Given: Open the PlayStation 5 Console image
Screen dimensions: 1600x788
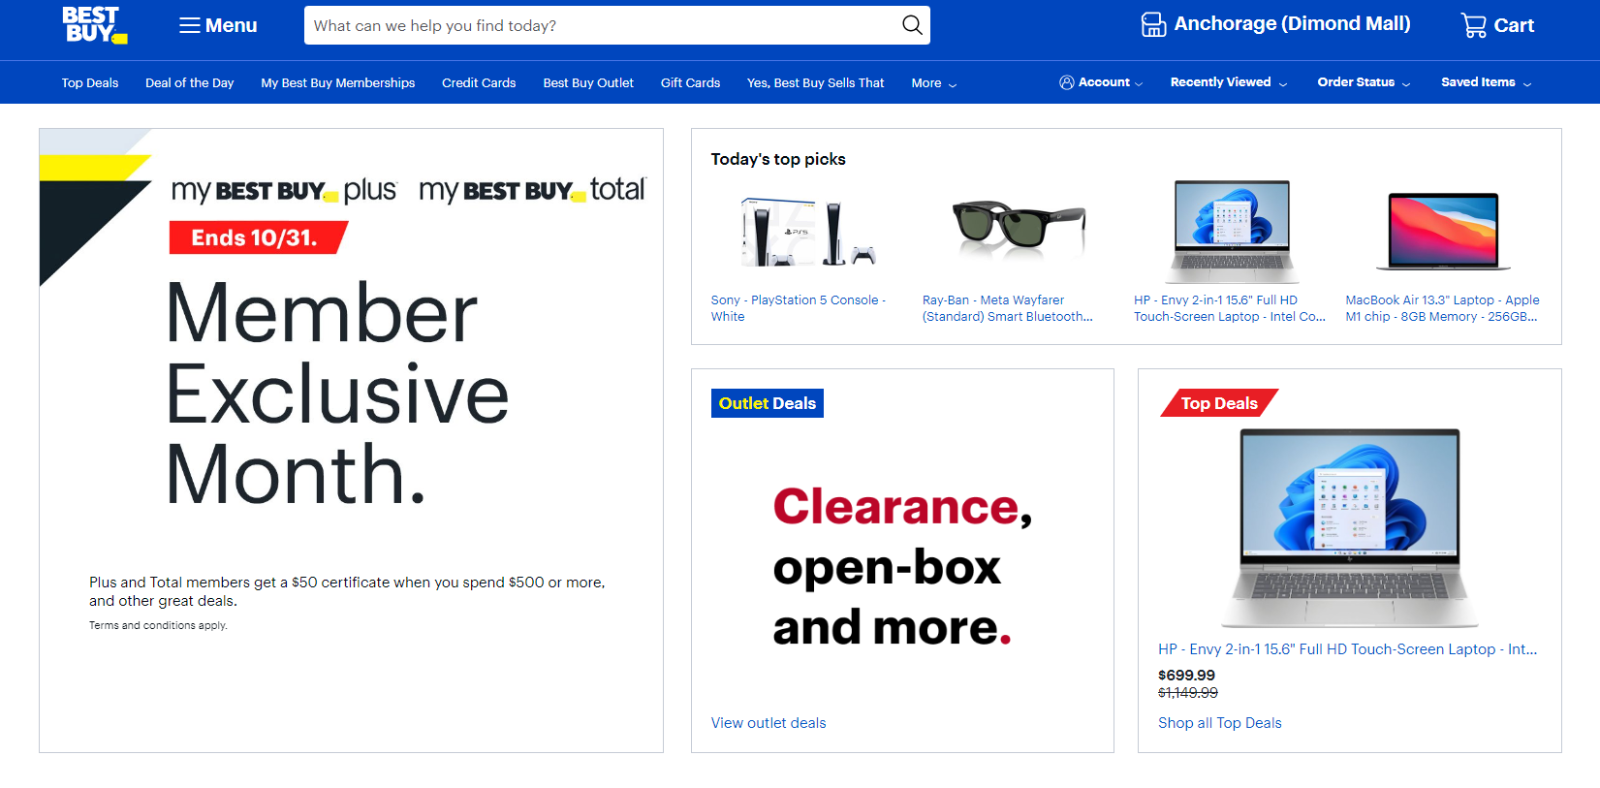Looking at the screenshot, I should [x=807, y=231].
